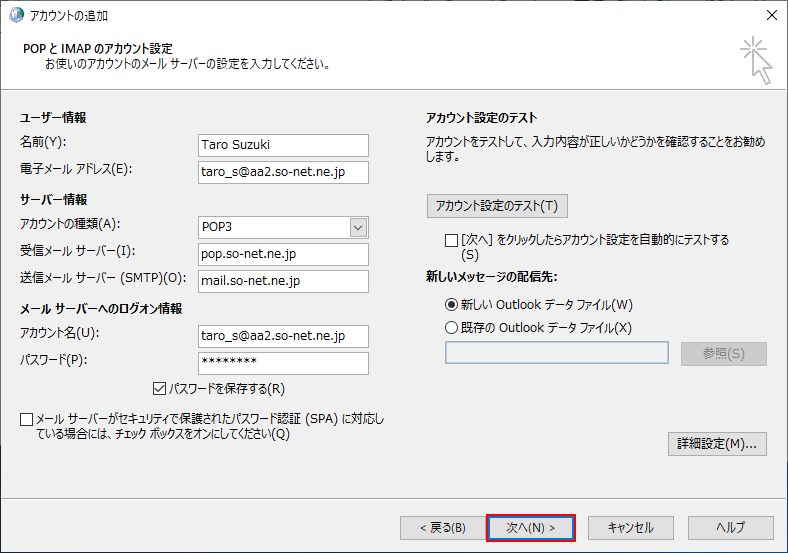Select 既存の Outlook データ ファイル radio button

(x=451, y=327)
